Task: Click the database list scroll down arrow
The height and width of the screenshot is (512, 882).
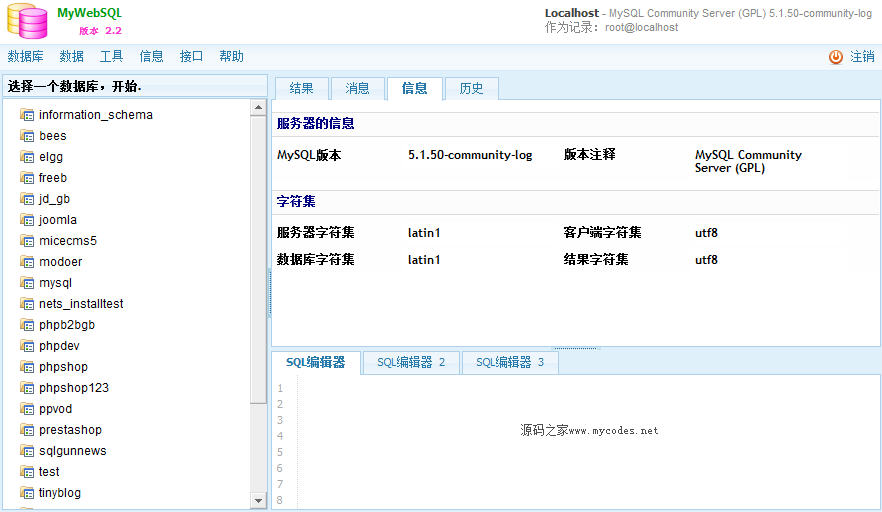Action: pos(258,500)
